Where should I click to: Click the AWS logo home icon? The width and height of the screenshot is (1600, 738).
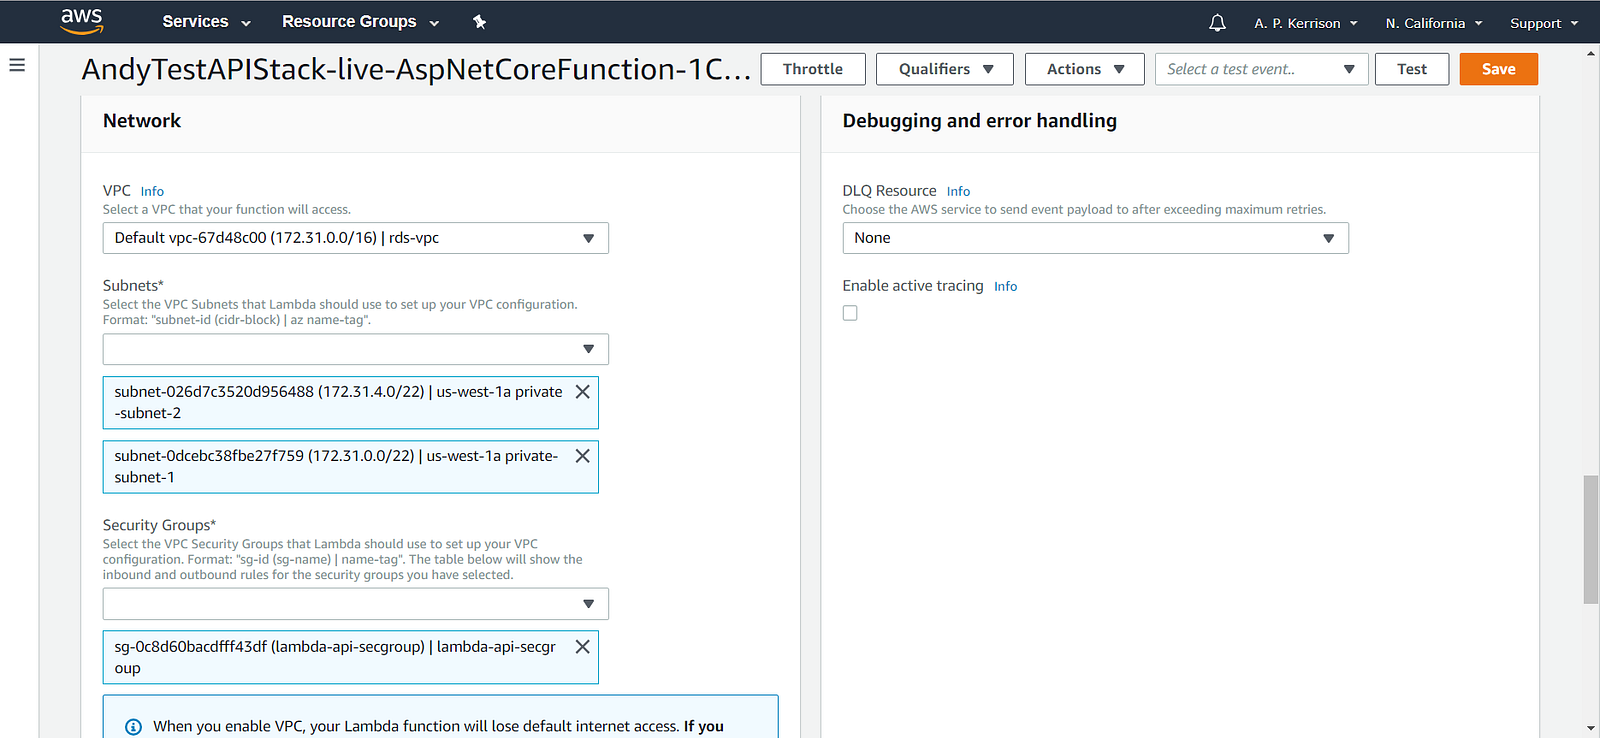(x=82, y=21)
